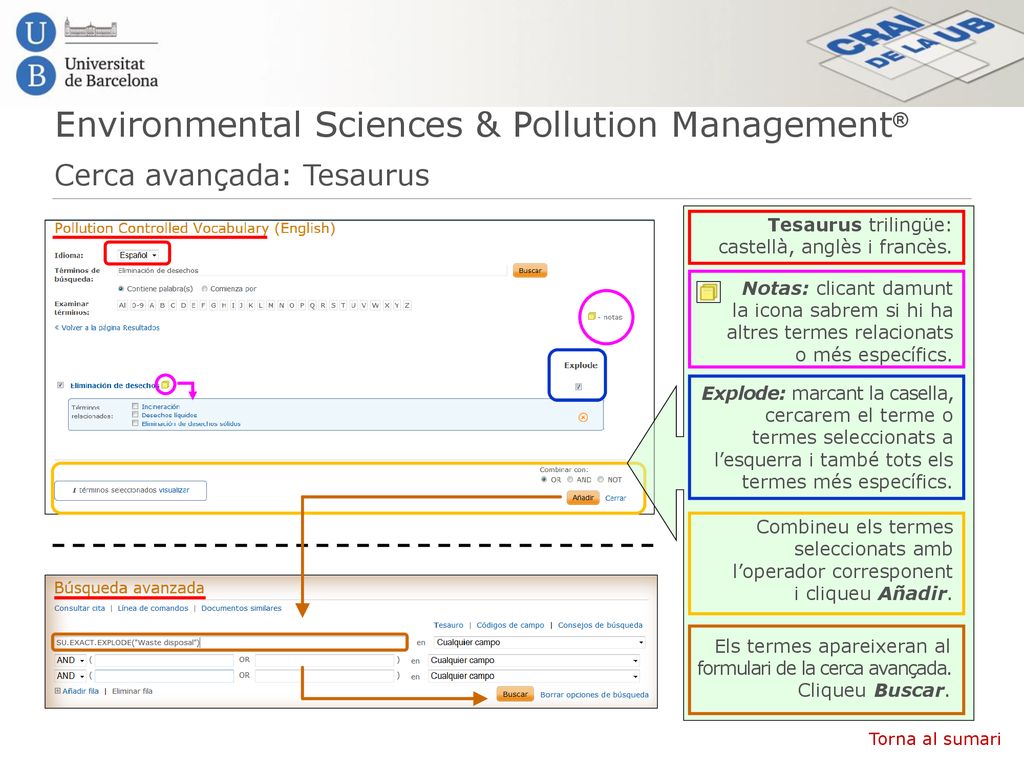Click the Cerrar link
This screenshot has height=768, width=1024.
point(616,498)
